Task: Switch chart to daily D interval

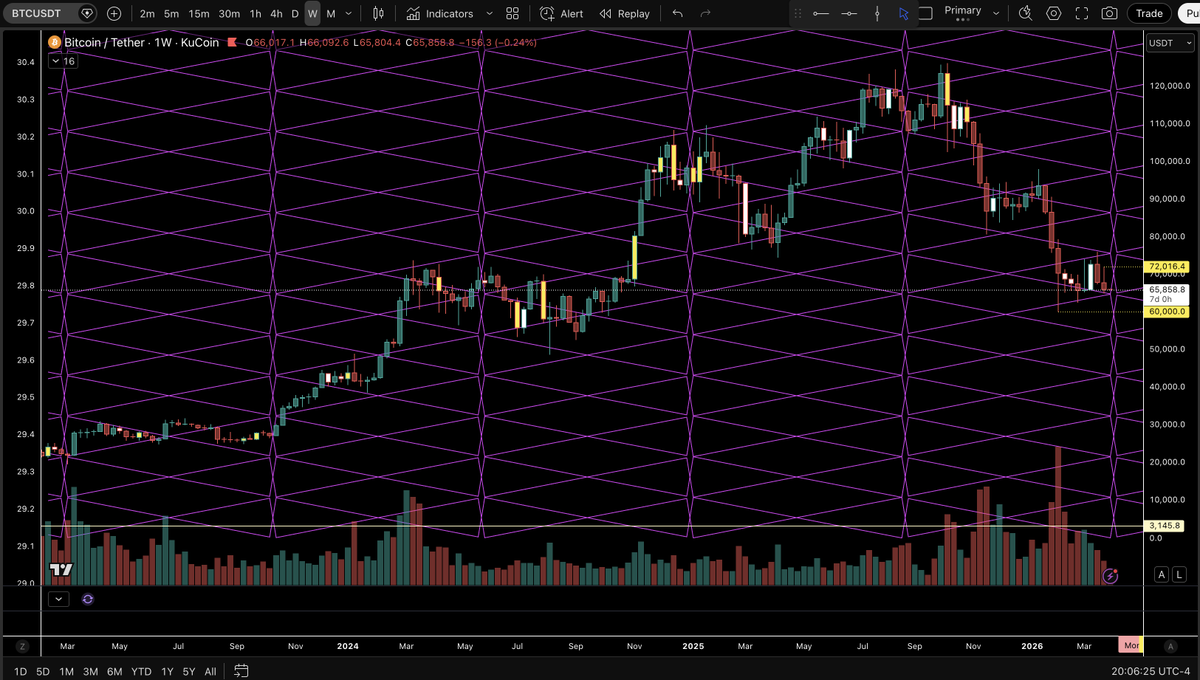Action: coord(295,14)
